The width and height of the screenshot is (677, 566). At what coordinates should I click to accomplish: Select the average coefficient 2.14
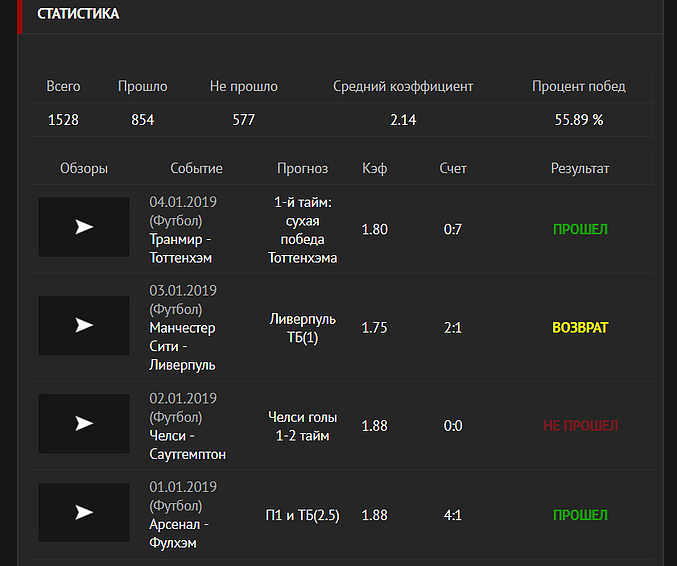(x=403, y=120)
